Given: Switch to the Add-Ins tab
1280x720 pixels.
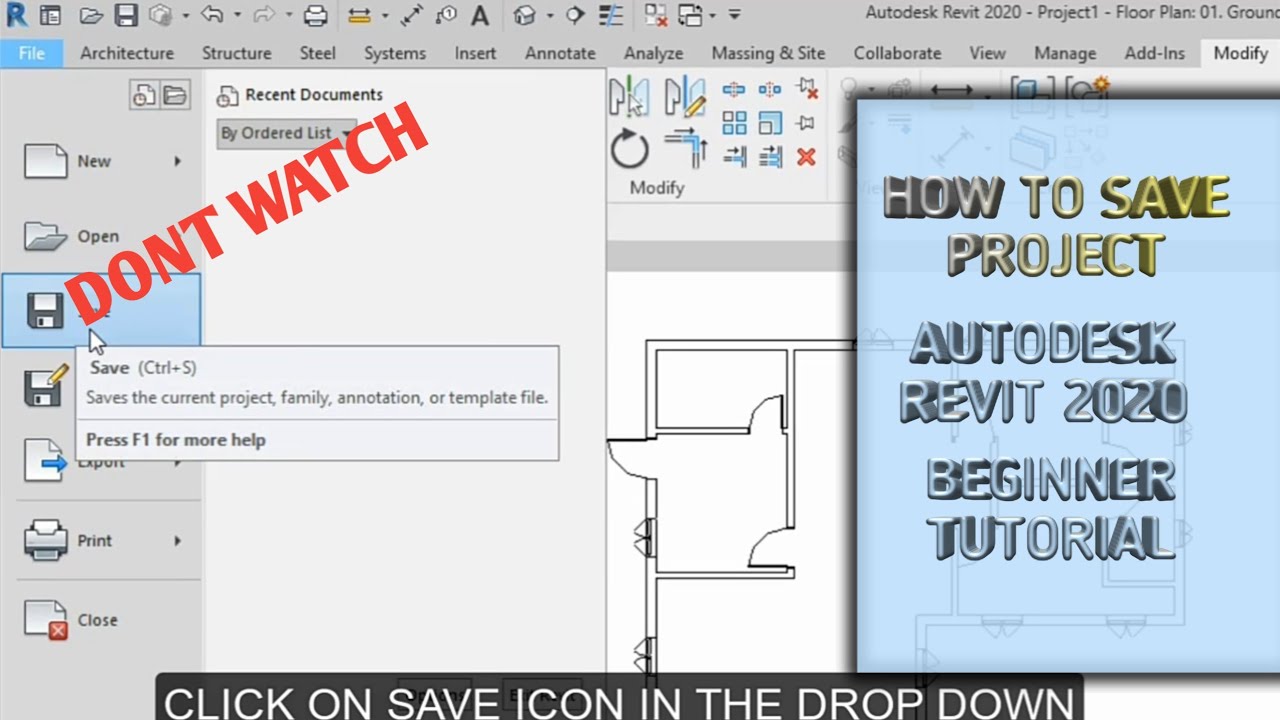Looking at the screenshot, I should [x=1155, y=53].
